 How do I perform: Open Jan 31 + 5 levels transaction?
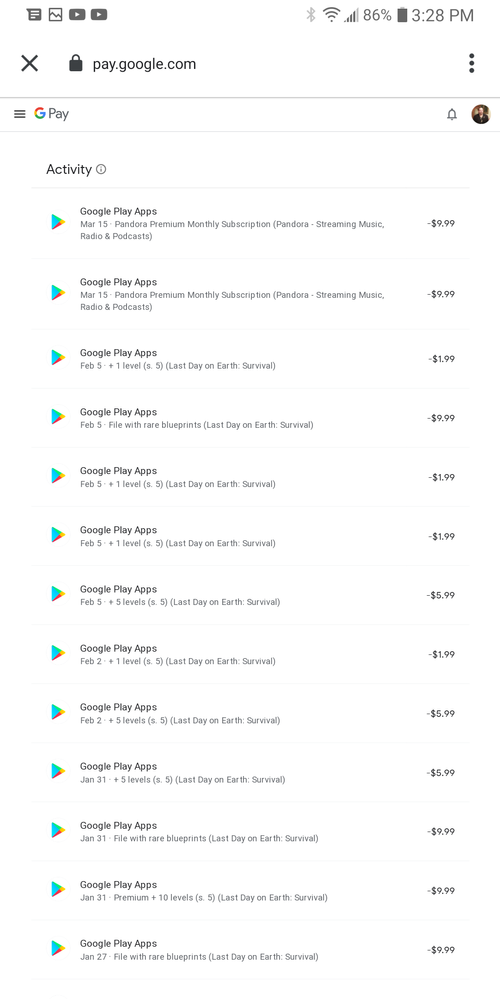[x=250, y=772]
